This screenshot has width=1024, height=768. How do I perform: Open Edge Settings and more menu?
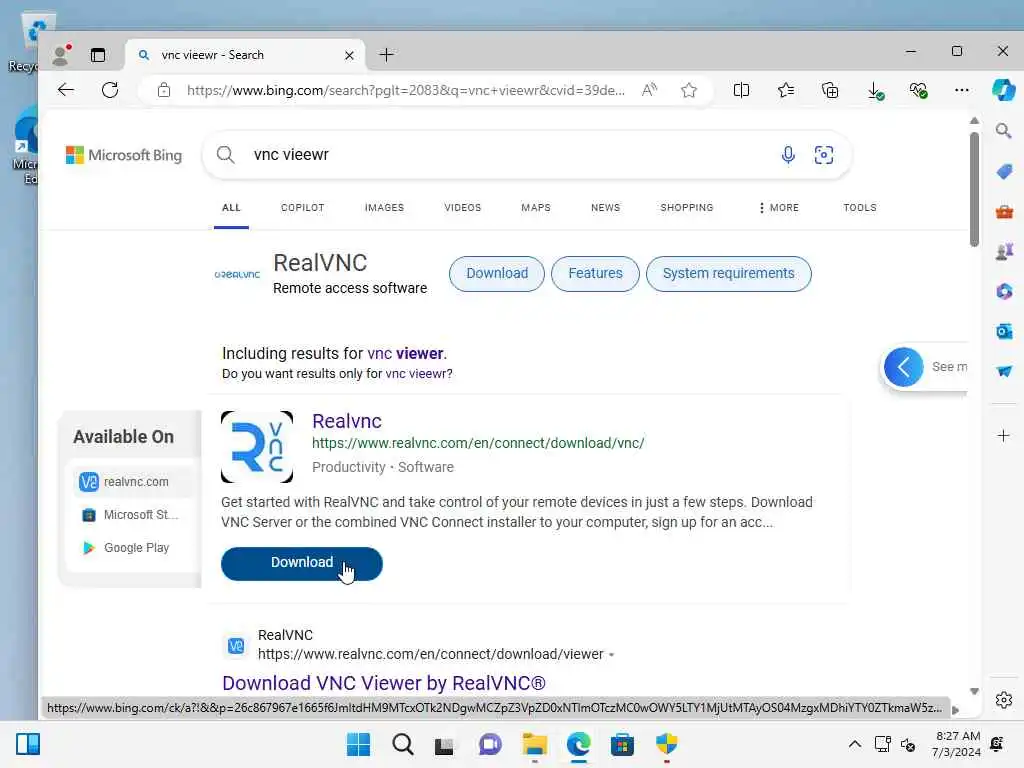tap(962, 90)
